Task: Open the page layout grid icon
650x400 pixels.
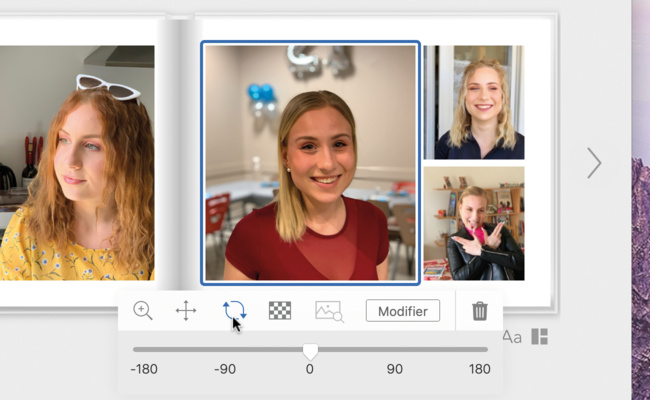Action: (x=540, y=337)
